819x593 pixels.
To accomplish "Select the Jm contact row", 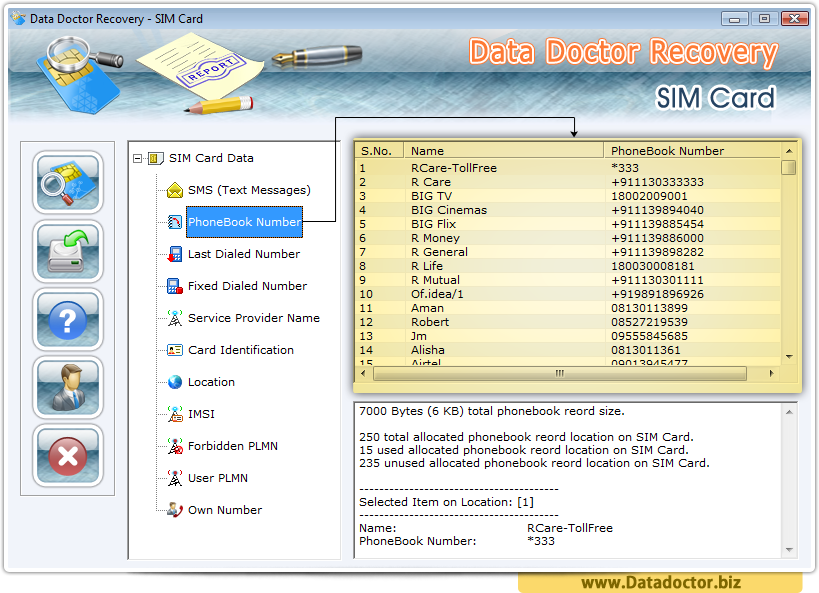I will pyautogui.click(x=568, y=336).
